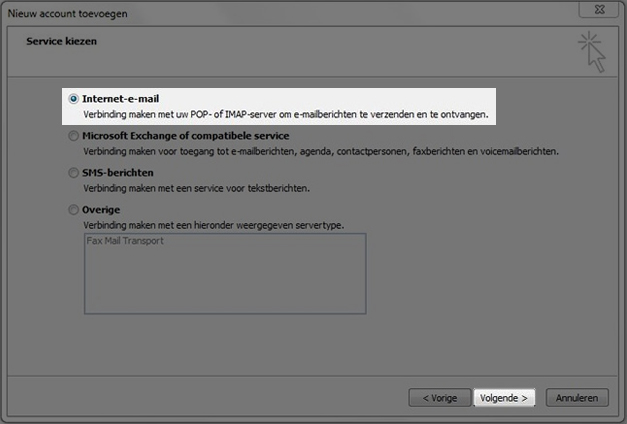Click the sparkling cursor wizard icon
The width and height of the screenshot is (627, 424).
coord(592,52)
